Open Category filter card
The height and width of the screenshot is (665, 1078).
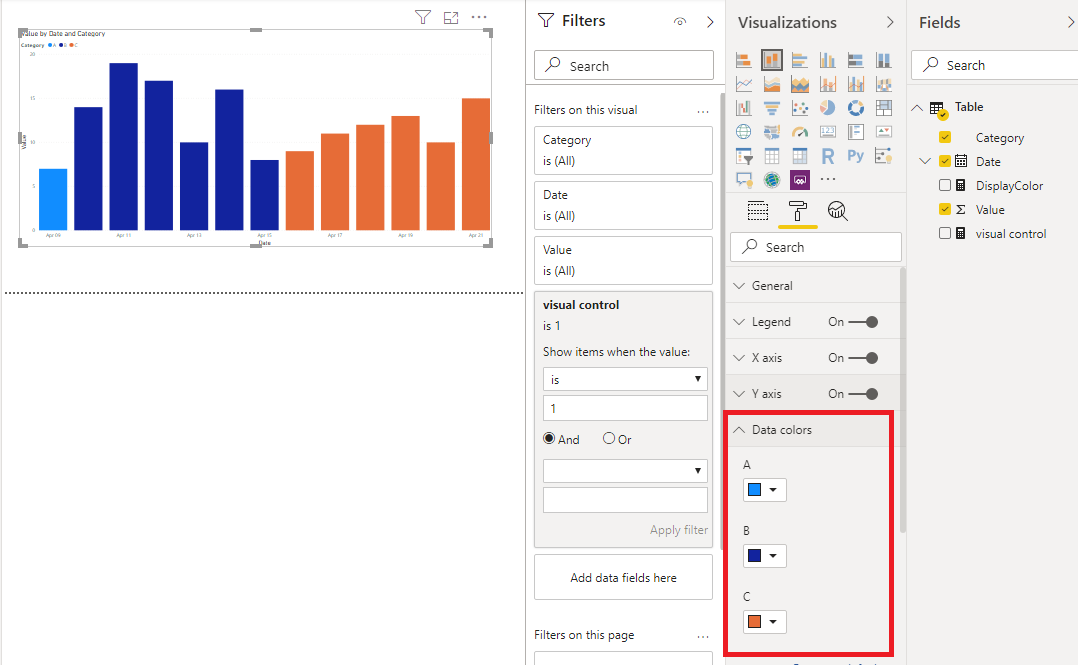coord(623,150)
